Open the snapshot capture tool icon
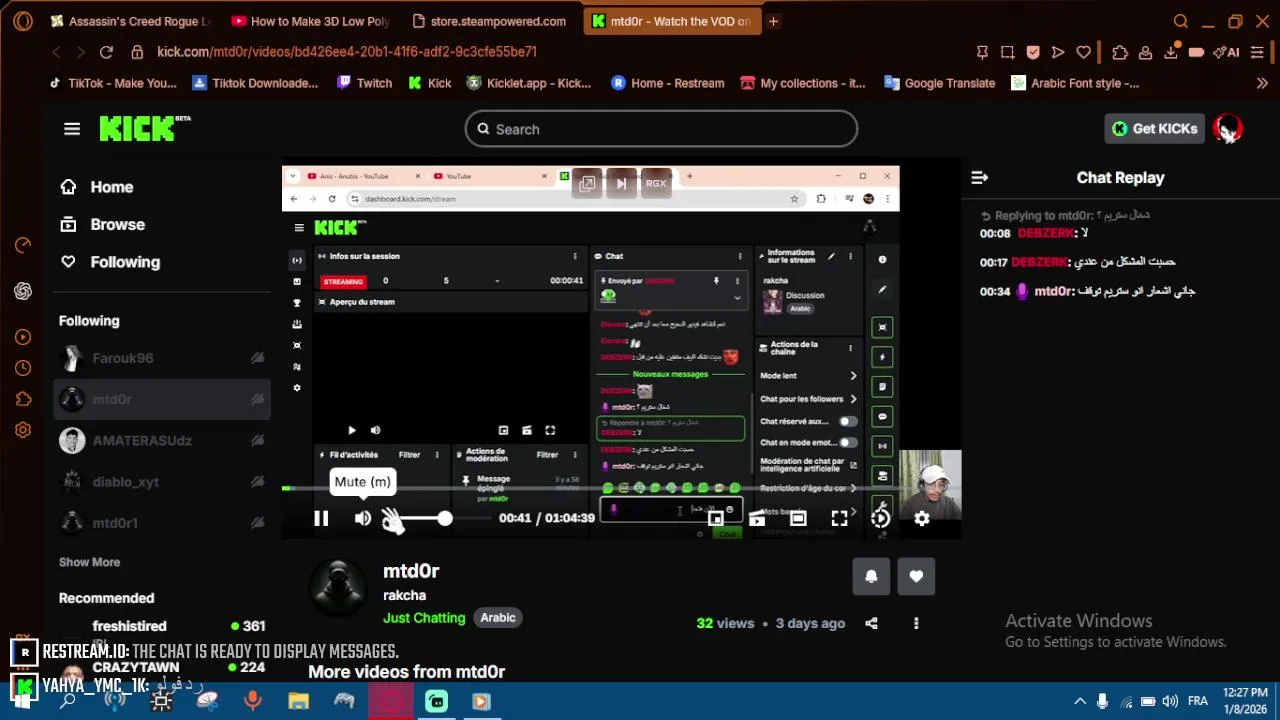 1007,52
